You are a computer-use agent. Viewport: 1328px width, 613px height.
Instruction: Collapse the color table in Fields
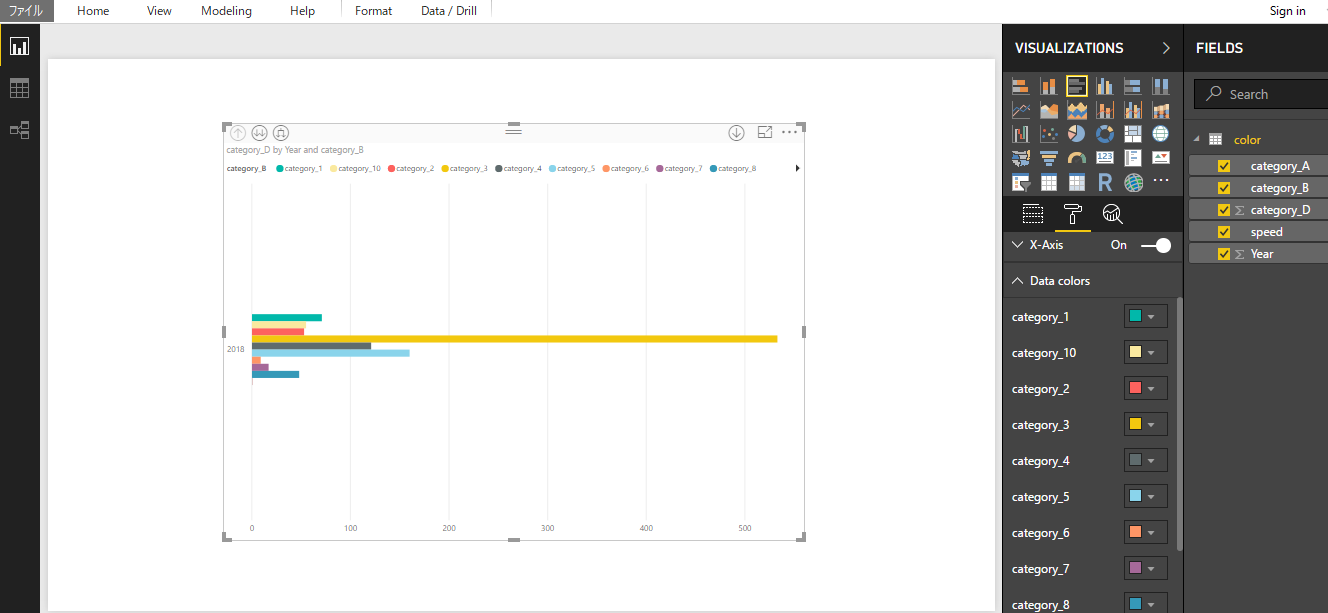(x=1194, y=140)
